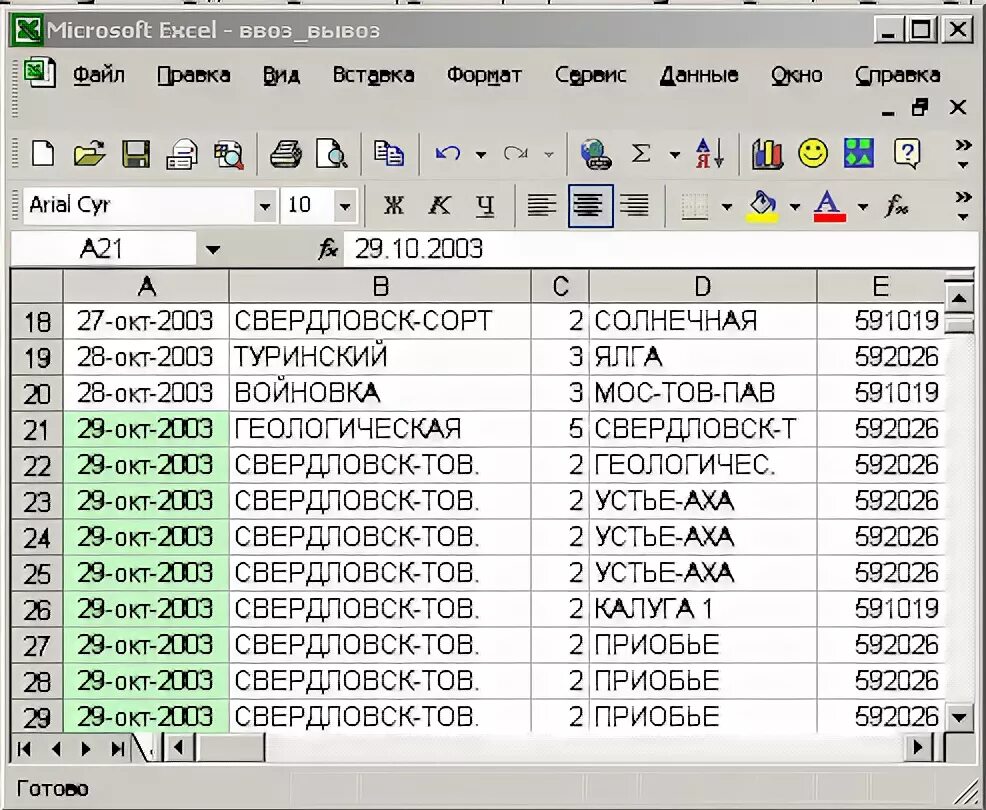Click the formula bar showing 29.10.2003
This screenshot has width=986, height=810.
point(659,249)
